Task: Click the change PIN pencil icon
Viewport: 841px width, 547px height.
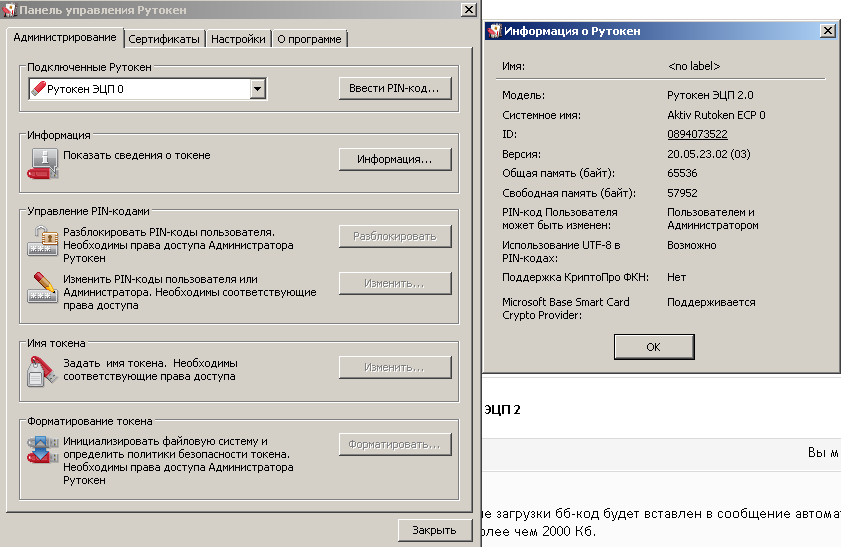Action: tap(44, 288)
